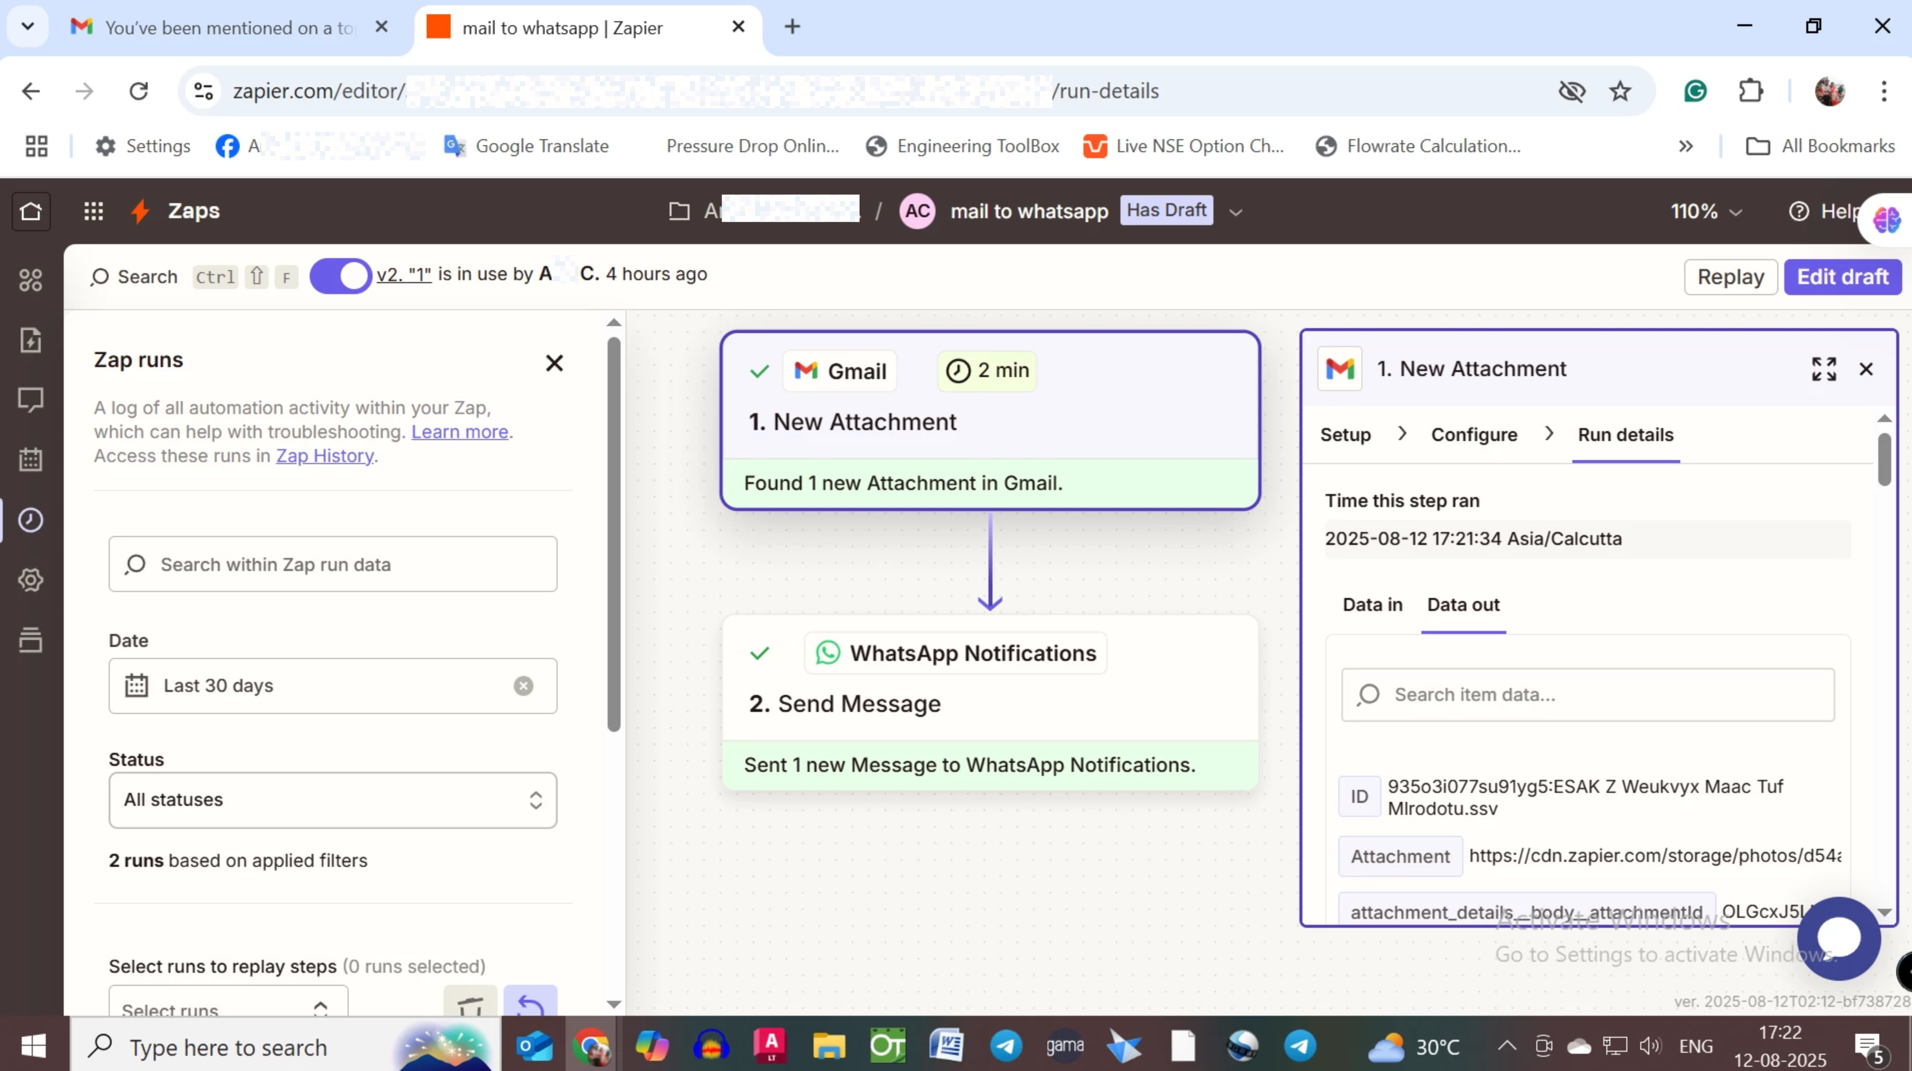Open the apps sidebar icon
Viewport: 1912px width, 1071px height.
tap(31, 280)
